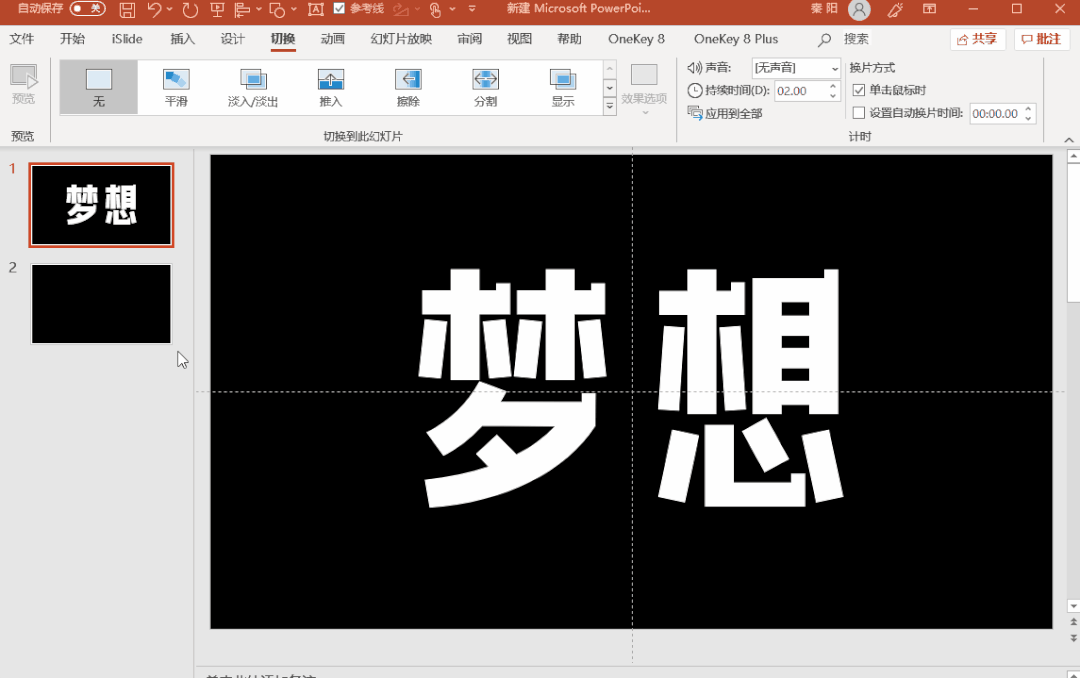
Task: Undo last action with undo arrow
Action: pyautogui.click(x=154, y=10)
